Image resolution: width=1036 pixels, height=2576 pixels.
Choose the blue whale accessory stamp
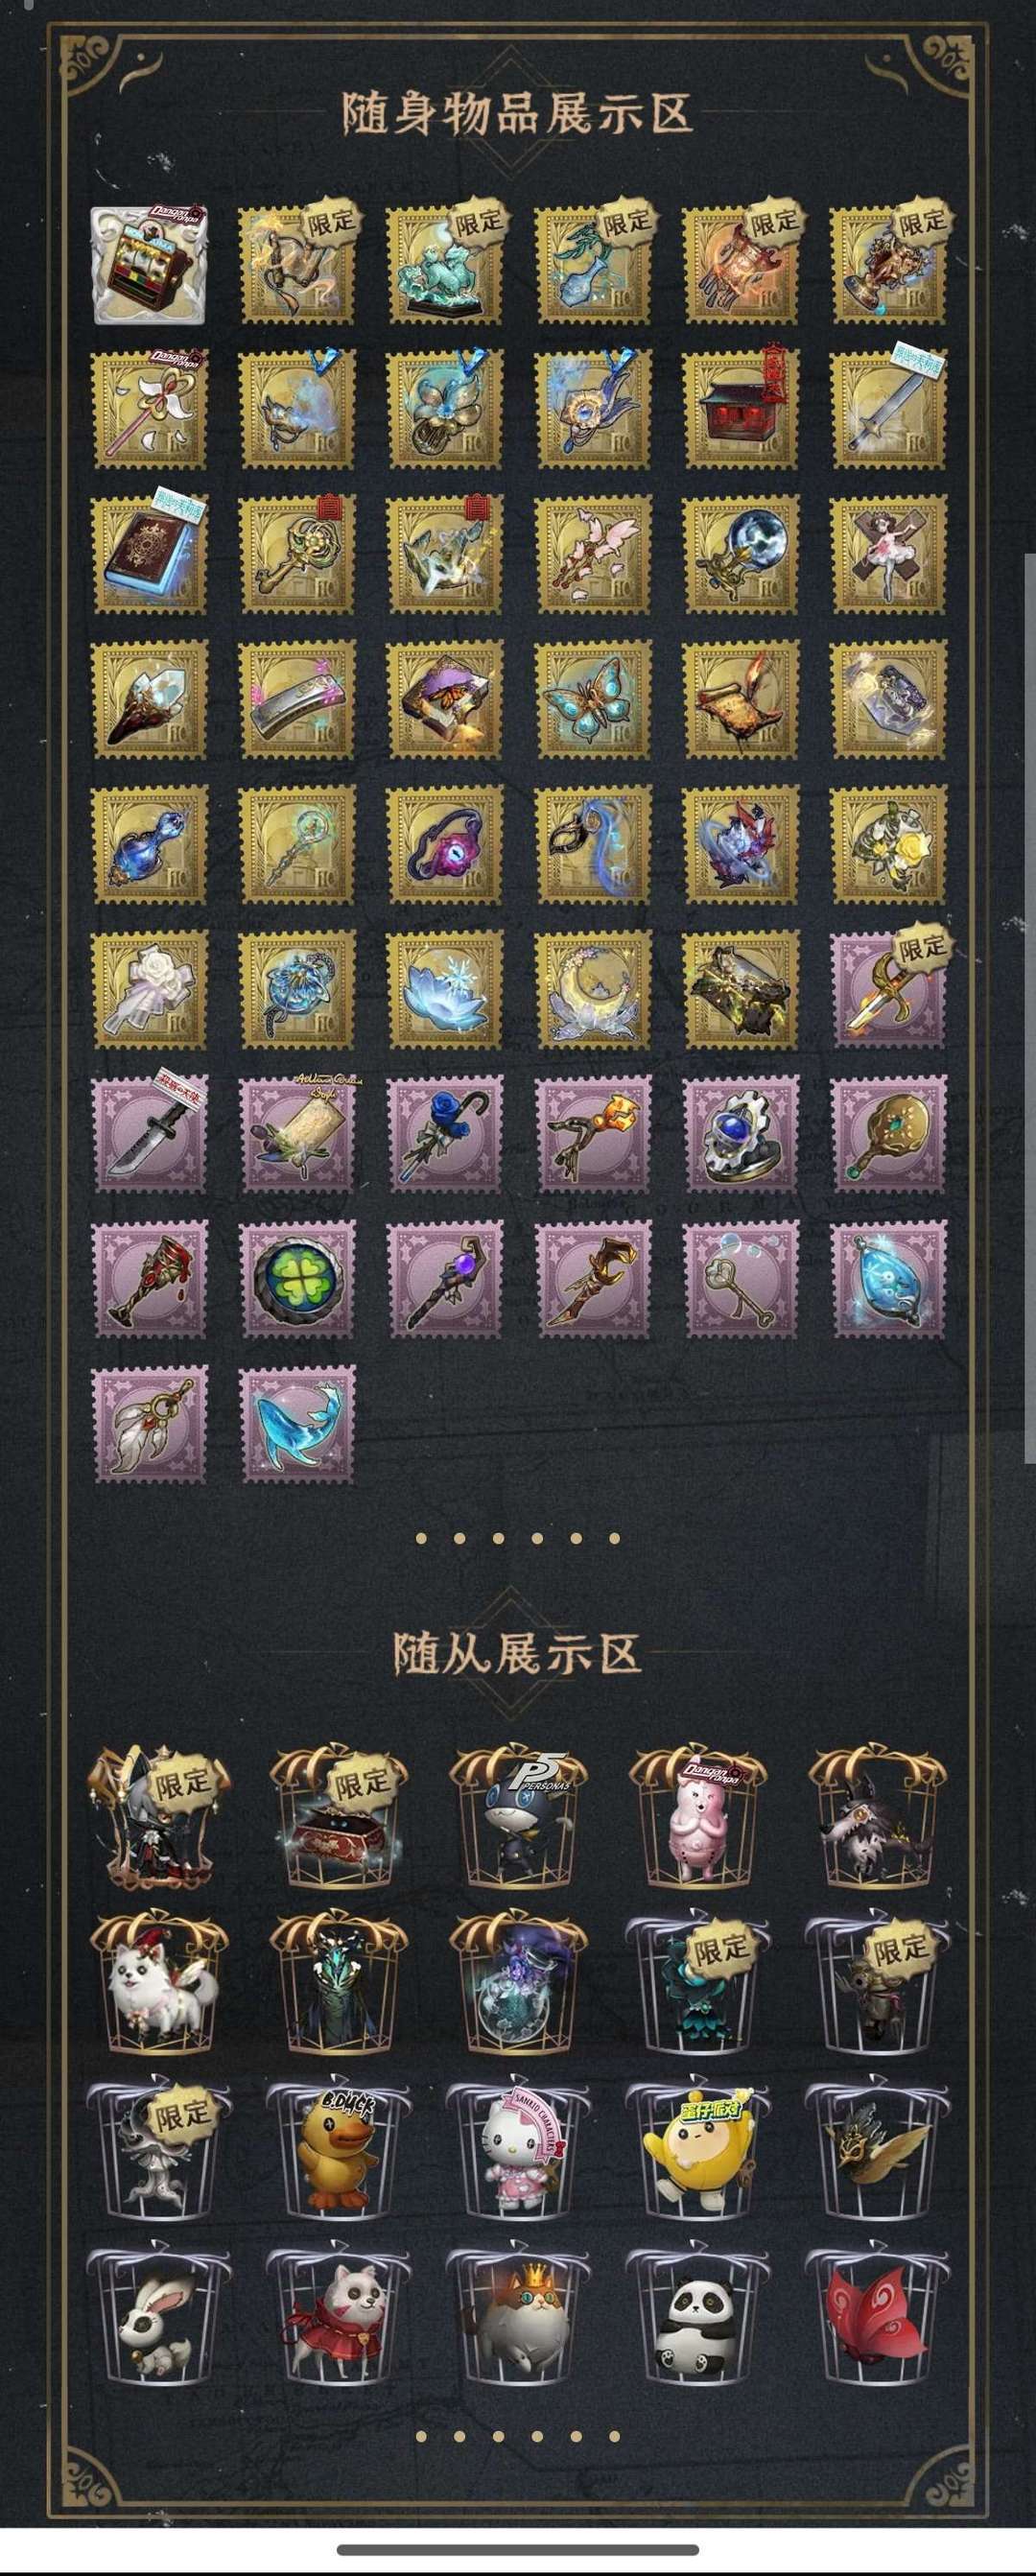pos(297,1425)
